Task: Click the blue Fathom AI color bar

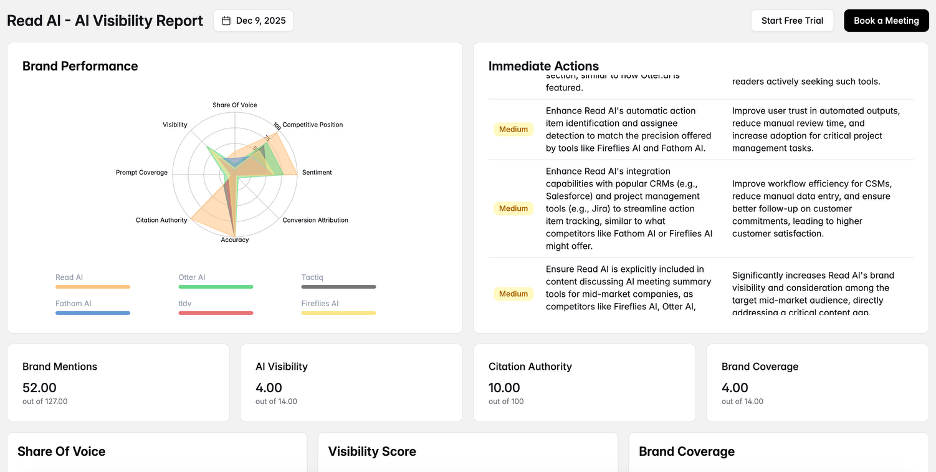Action: [x=93, y=313]
